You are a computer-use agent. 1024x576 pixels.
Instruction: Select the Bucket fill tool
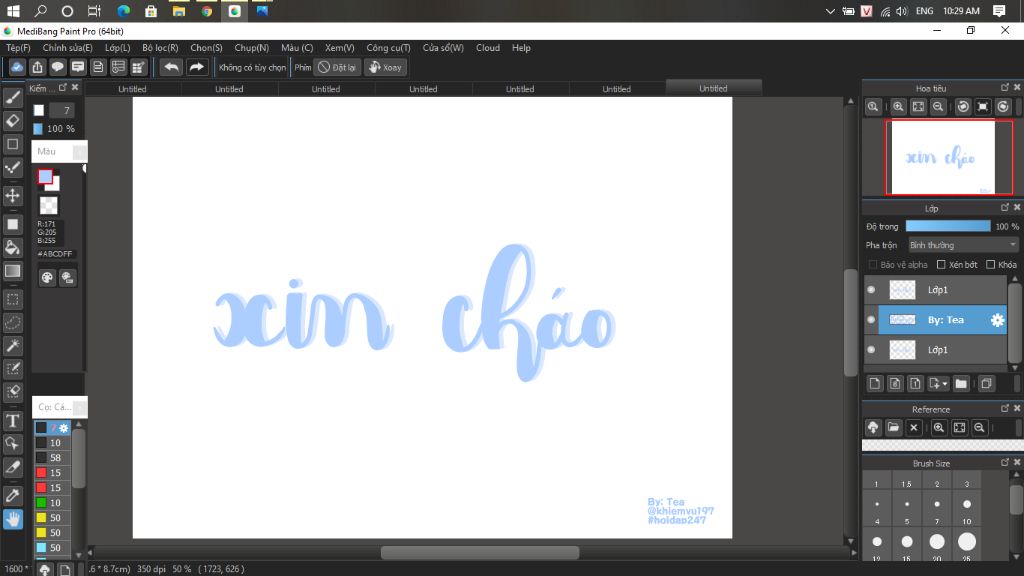12,248
